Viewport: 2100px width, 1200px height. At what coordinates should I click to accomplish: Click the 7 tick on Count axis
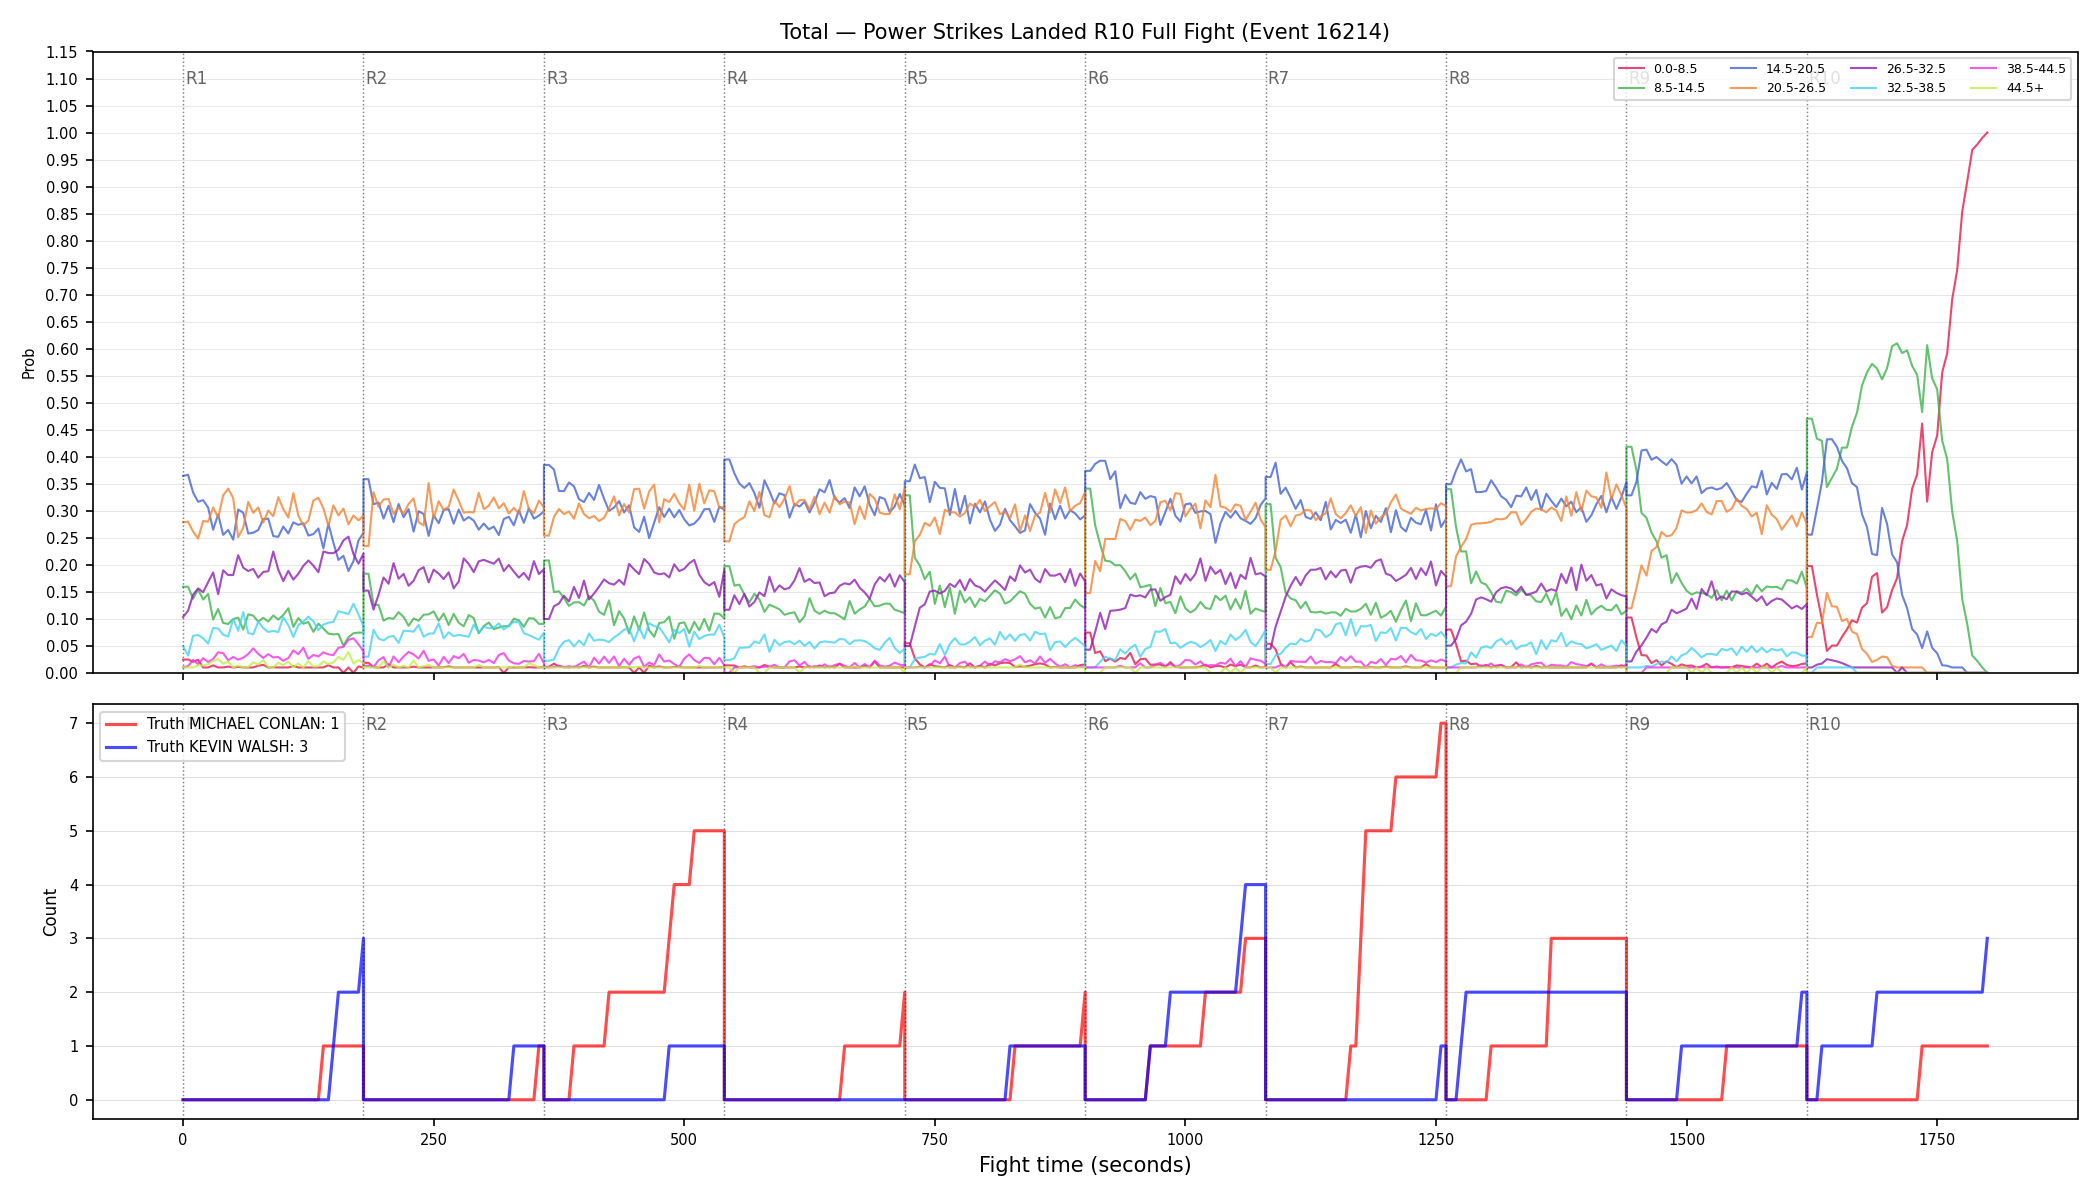73,723
